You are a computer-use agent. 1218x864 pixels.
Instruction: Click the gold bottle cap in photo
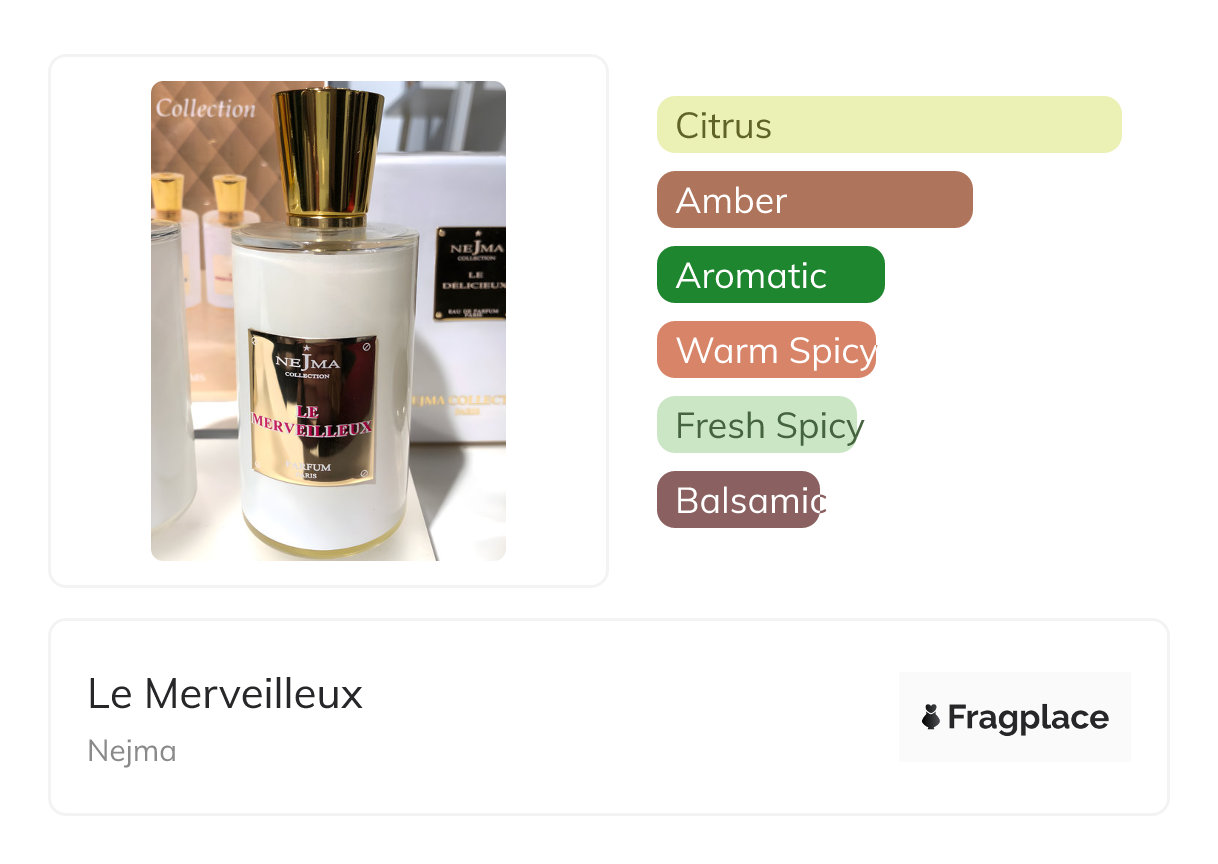click(329, 156)
